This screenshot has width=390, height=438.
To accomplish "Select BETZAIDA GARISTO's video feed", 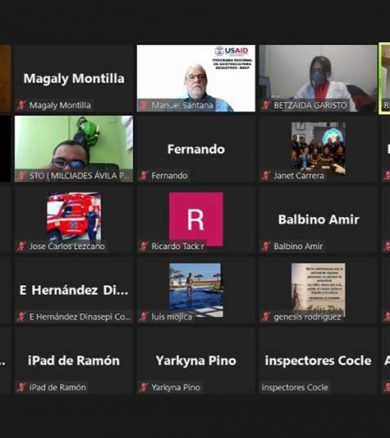I will click(x=318, y=78).
